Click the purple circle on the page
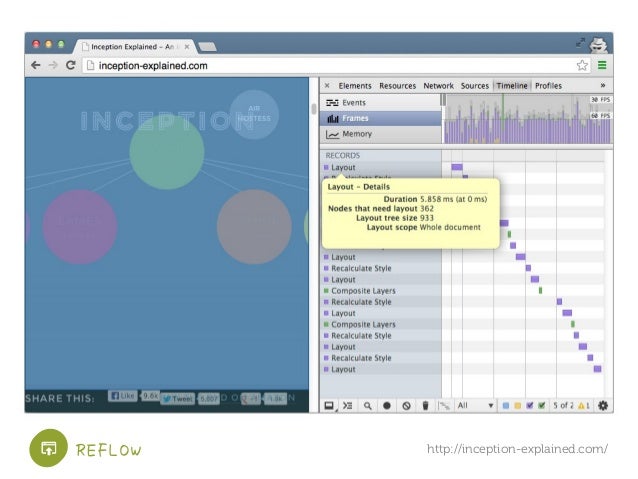The image size is (638, 479). (x=80, y=227)
